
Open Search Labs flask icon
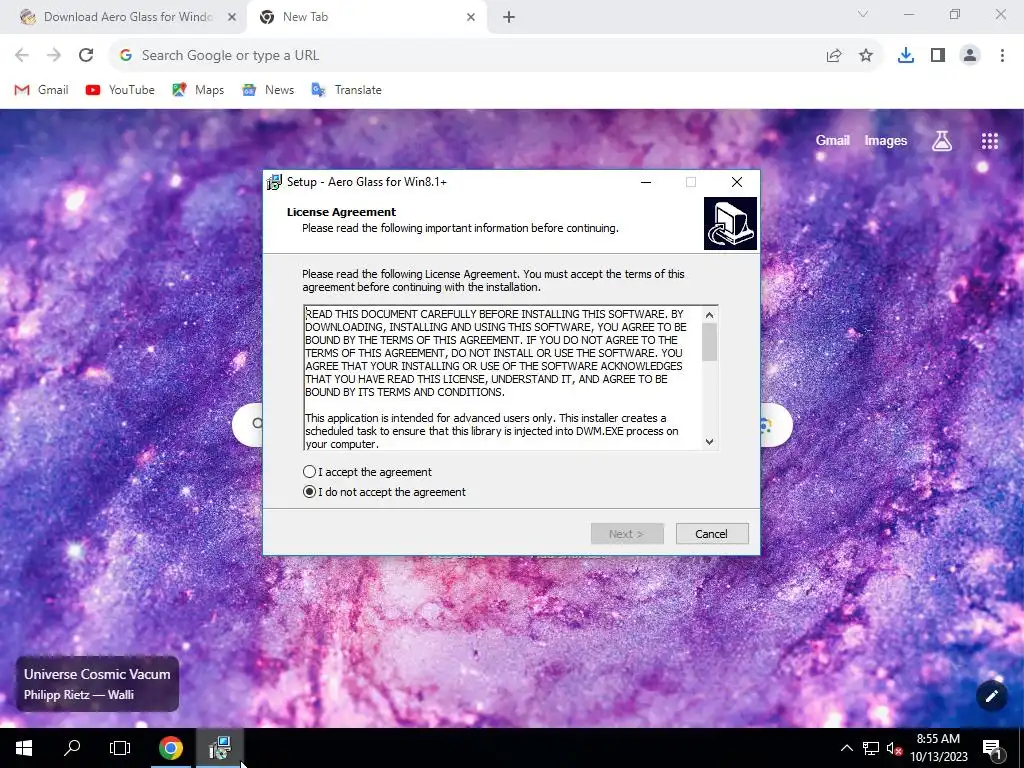click(942, 140)
